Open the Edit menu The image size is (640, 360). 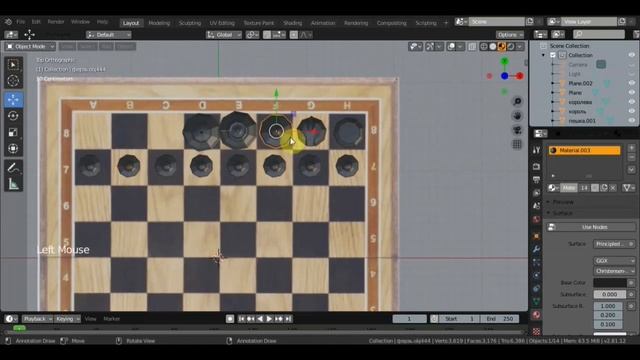click(36, 22)
